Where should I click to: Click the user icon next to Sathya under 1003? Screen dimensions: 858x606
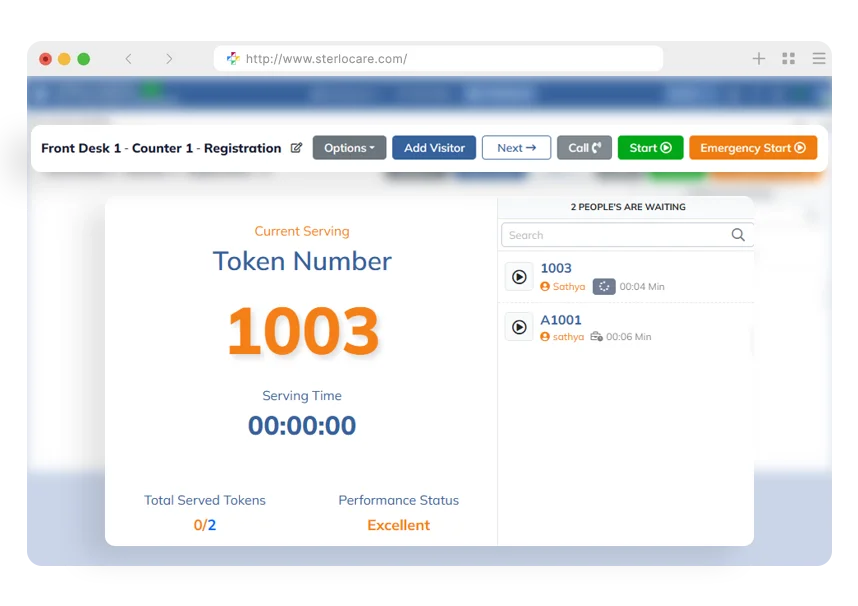tap(544, 286)
